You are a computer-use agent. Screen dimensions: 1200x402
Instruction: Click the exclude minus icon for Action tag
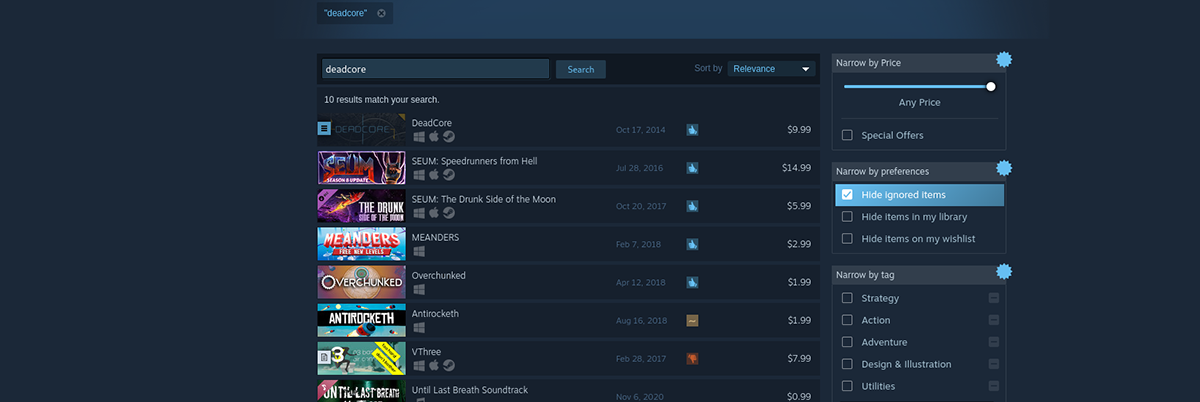(x=994, y=320)
